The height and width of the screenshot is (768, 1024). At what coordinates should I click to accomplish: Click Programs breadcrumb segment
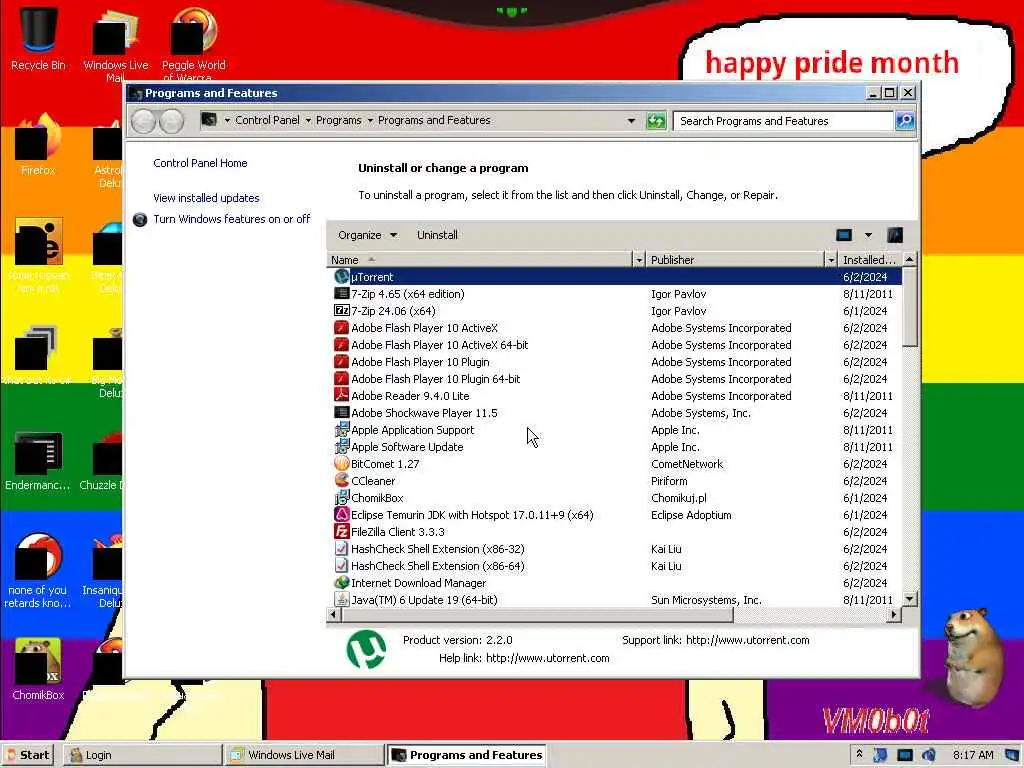click(338, 120)
